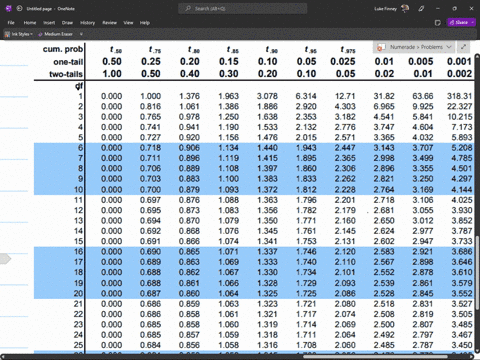This screenshot has height=360, width=480.
Task: Click the value 1.753 in df row 15
Action: tap(306, 241)
